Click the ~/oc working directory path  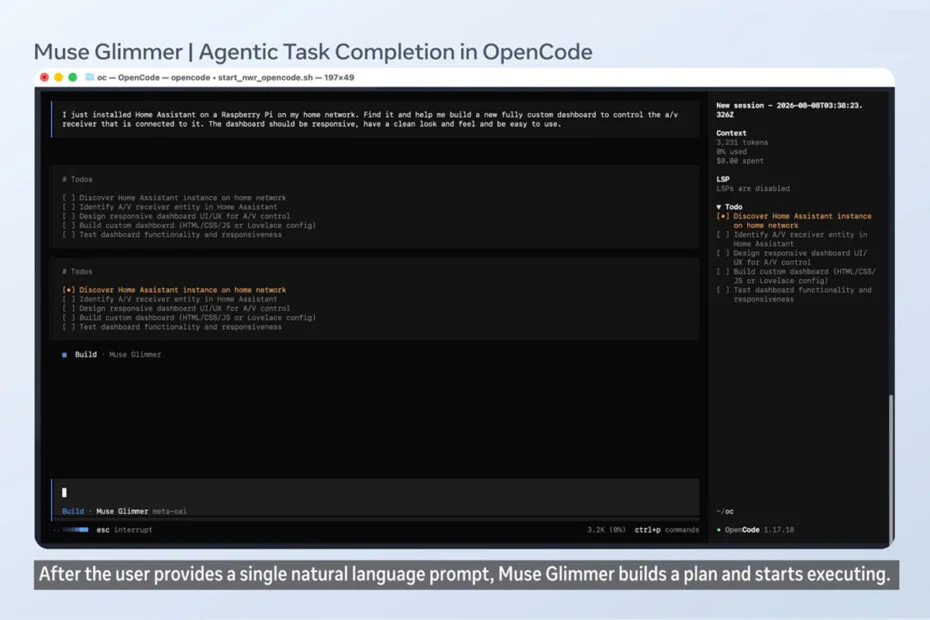click(x=725, y=511)
